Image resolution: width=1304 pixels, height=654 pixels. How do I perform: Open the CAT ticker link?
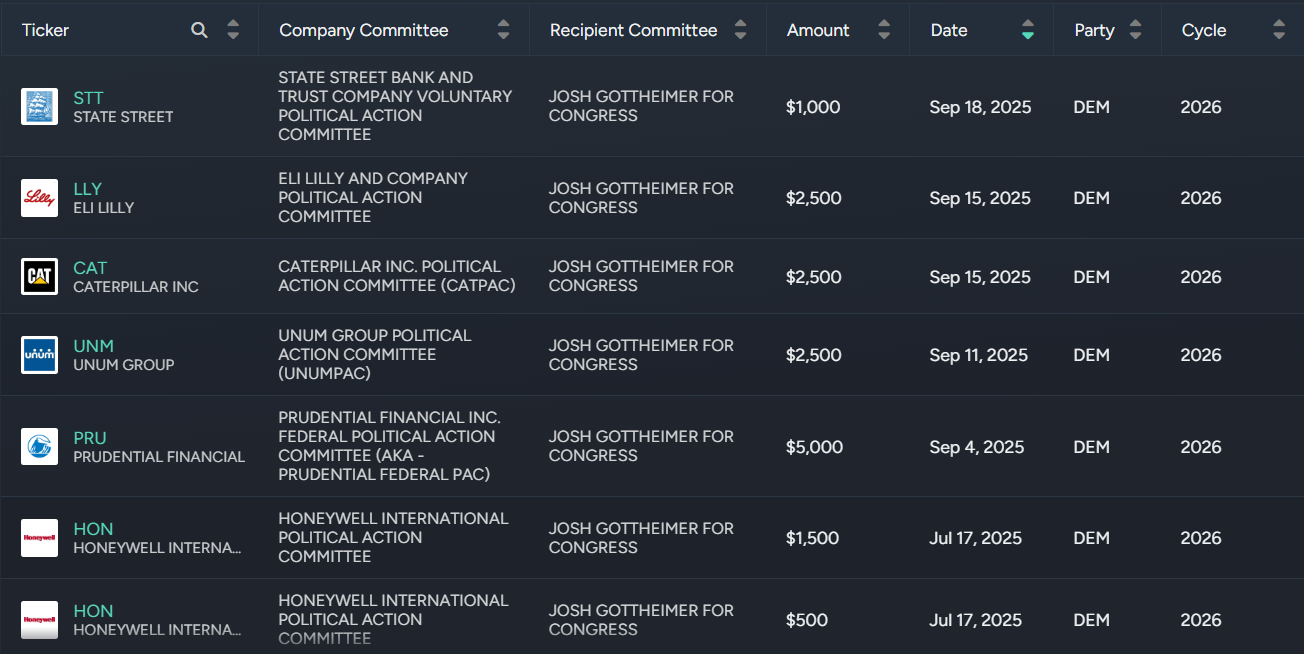click(90, 268)
